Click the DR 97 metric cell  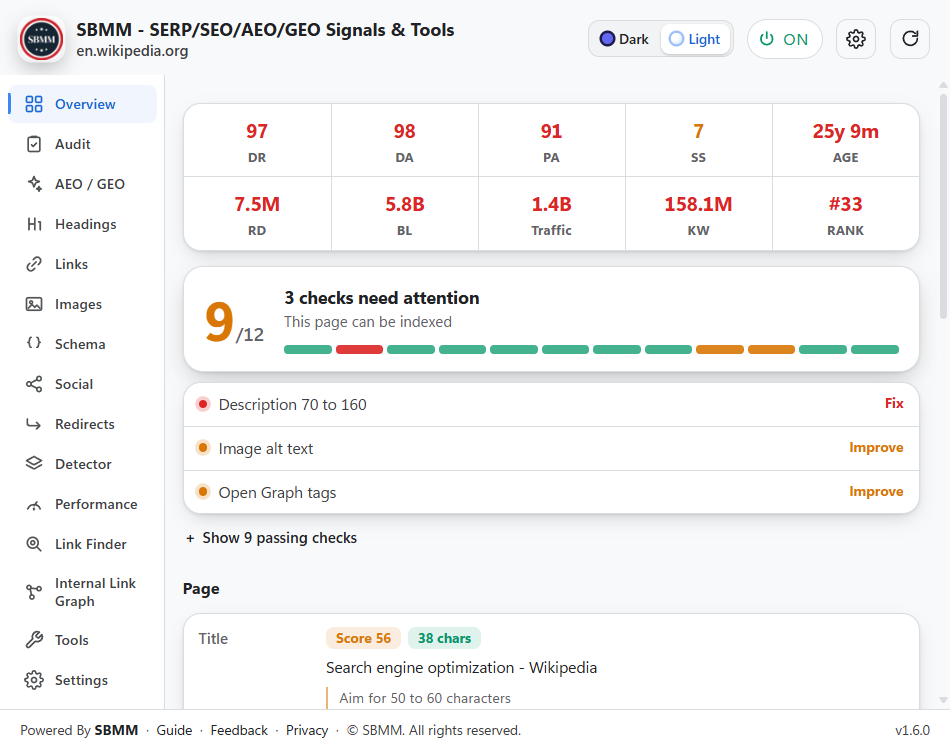pyautogui.click(x=257, y=141)
